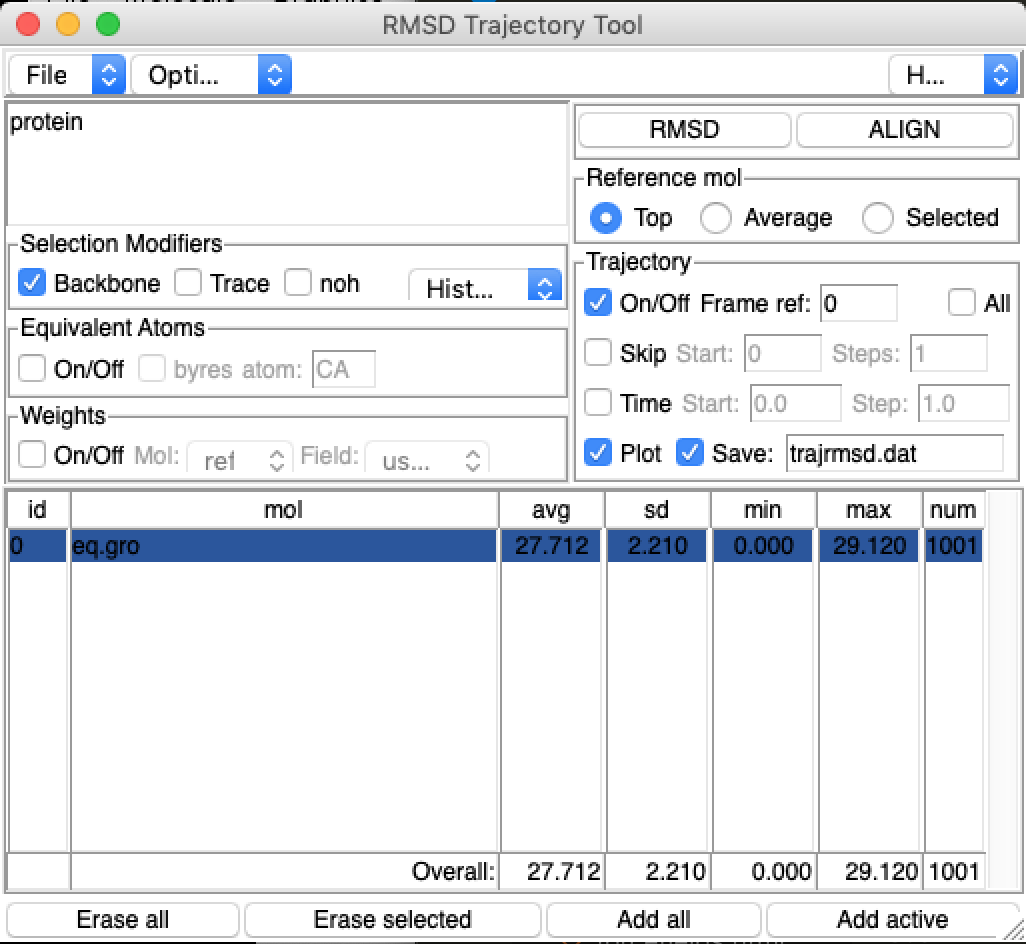Enable the noh modifier checkbox

pos(298,284)
